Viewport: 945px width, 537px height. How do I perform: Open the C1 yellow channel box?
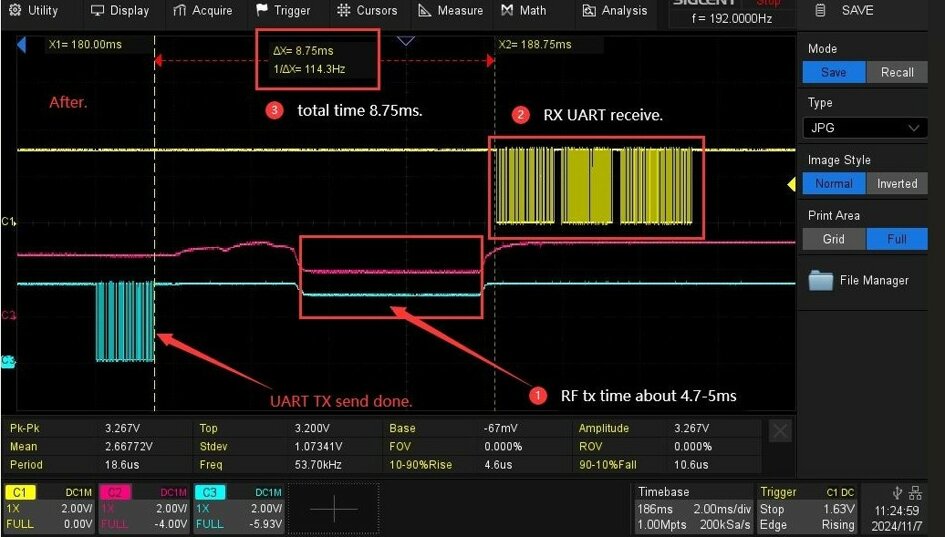click(x=49, y=508)
